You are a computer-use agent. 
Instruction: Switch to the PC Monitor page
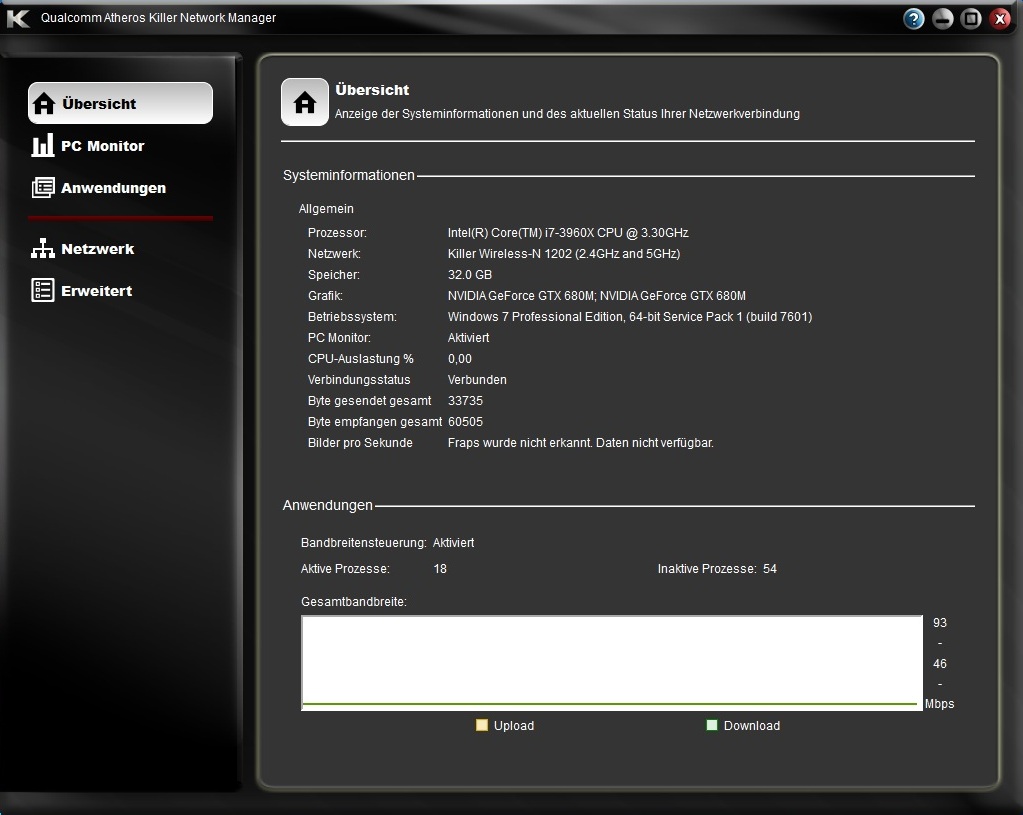point(102,146)
